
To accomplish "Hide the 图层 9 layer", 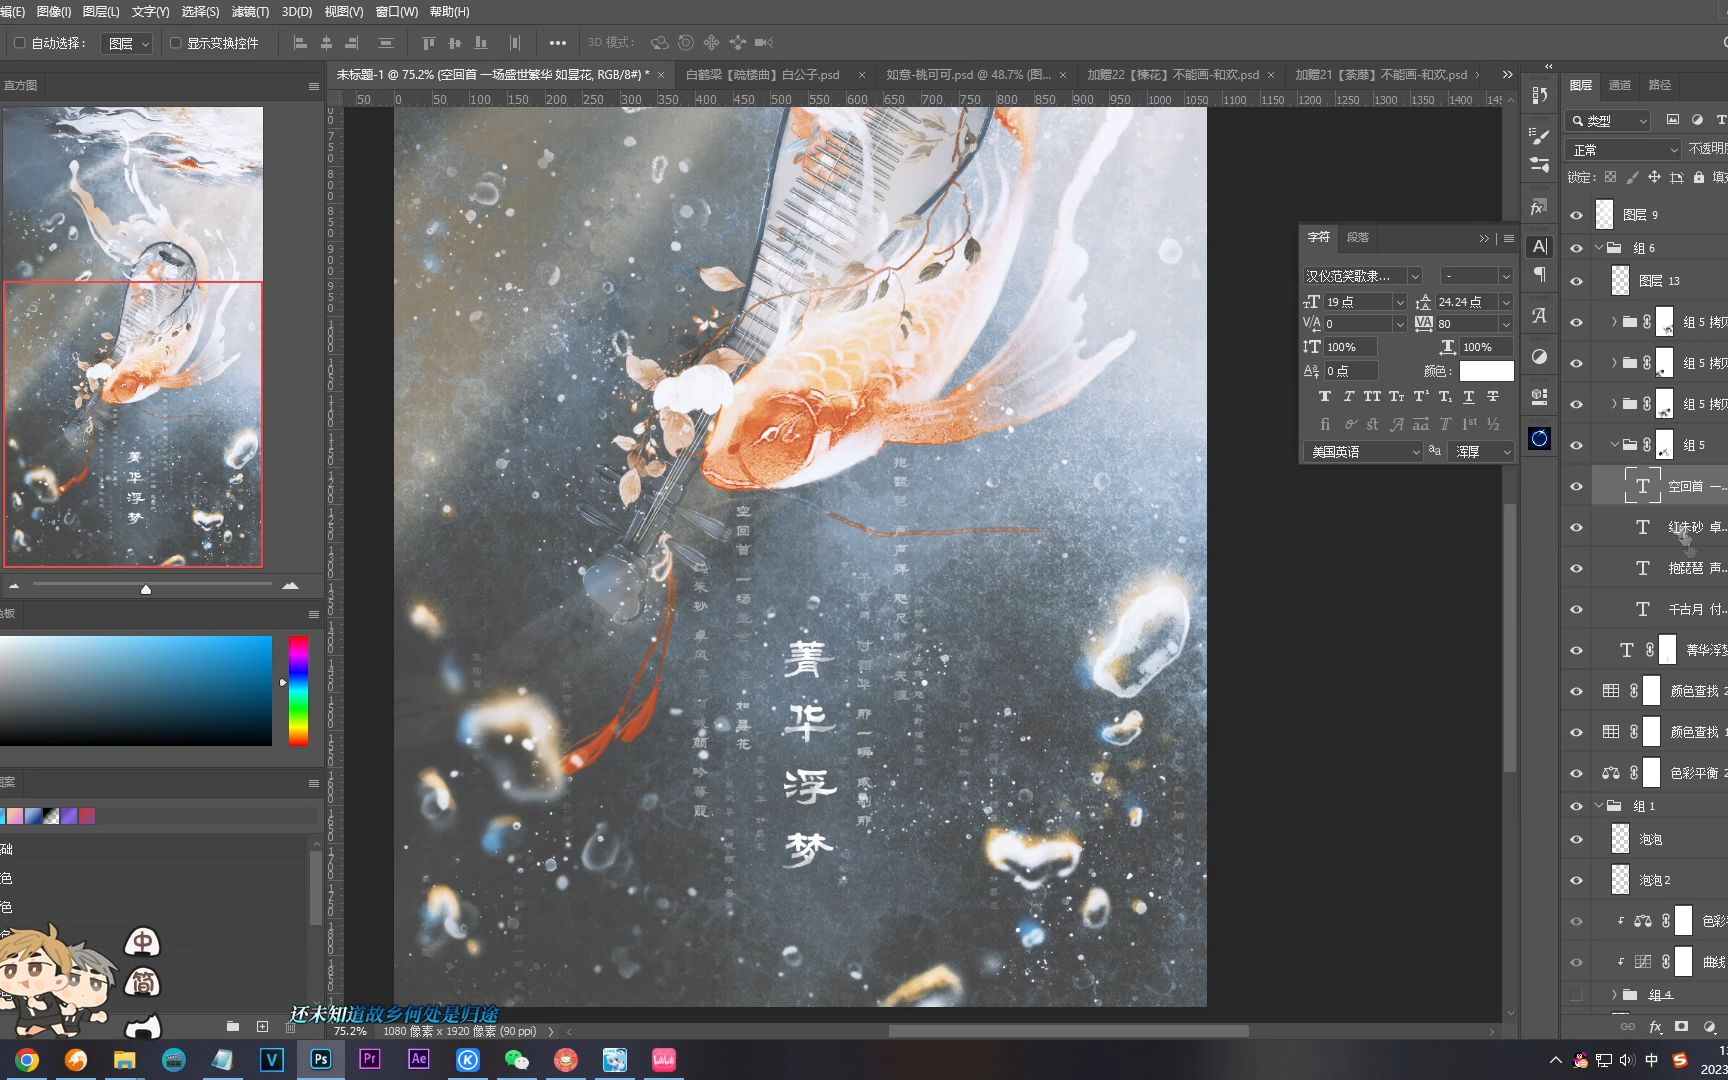I will [1577, 215].
